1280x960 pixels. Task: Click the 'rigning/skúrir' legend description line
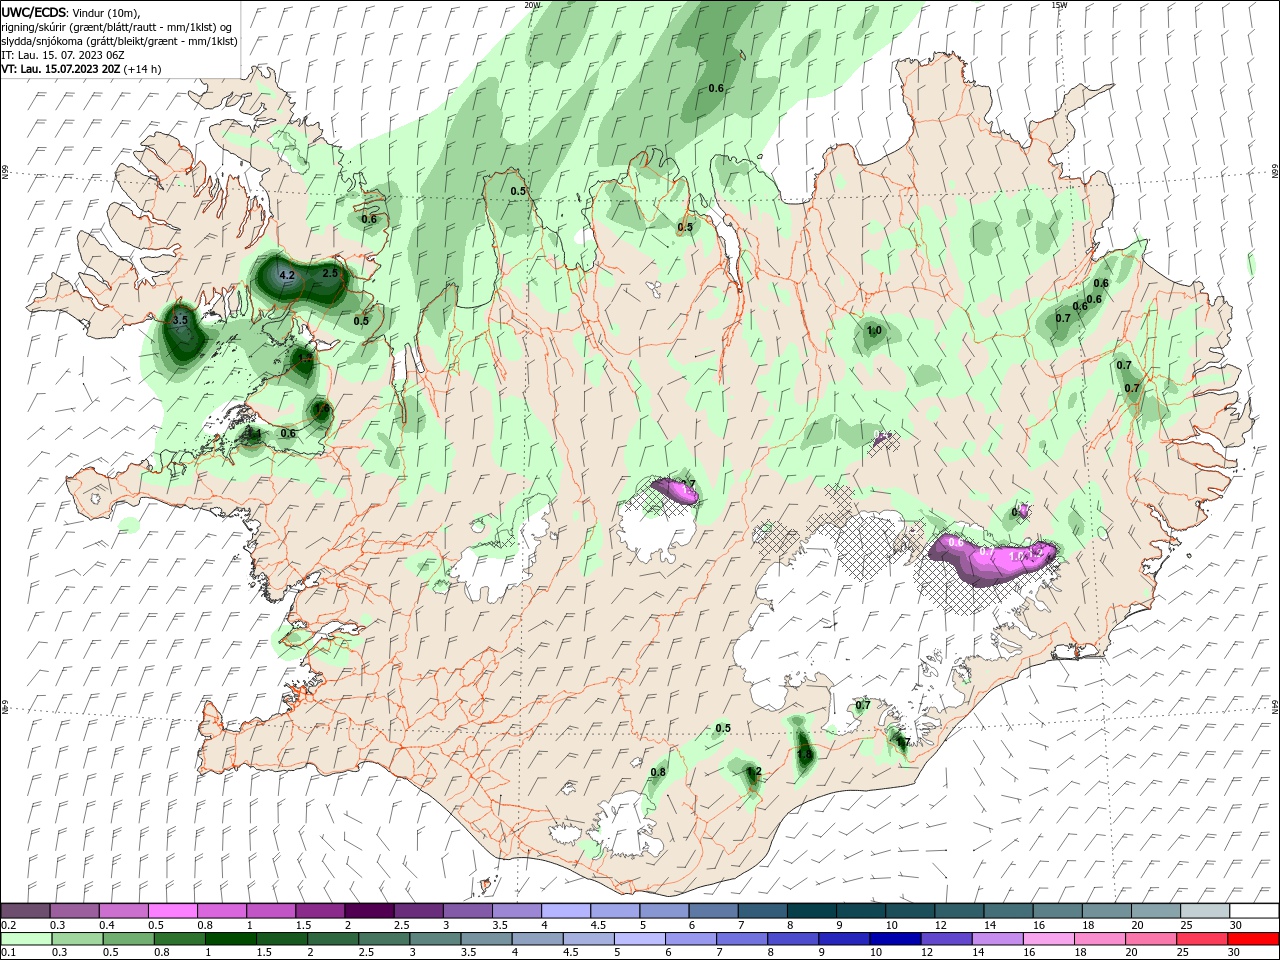tap(117, 27)
